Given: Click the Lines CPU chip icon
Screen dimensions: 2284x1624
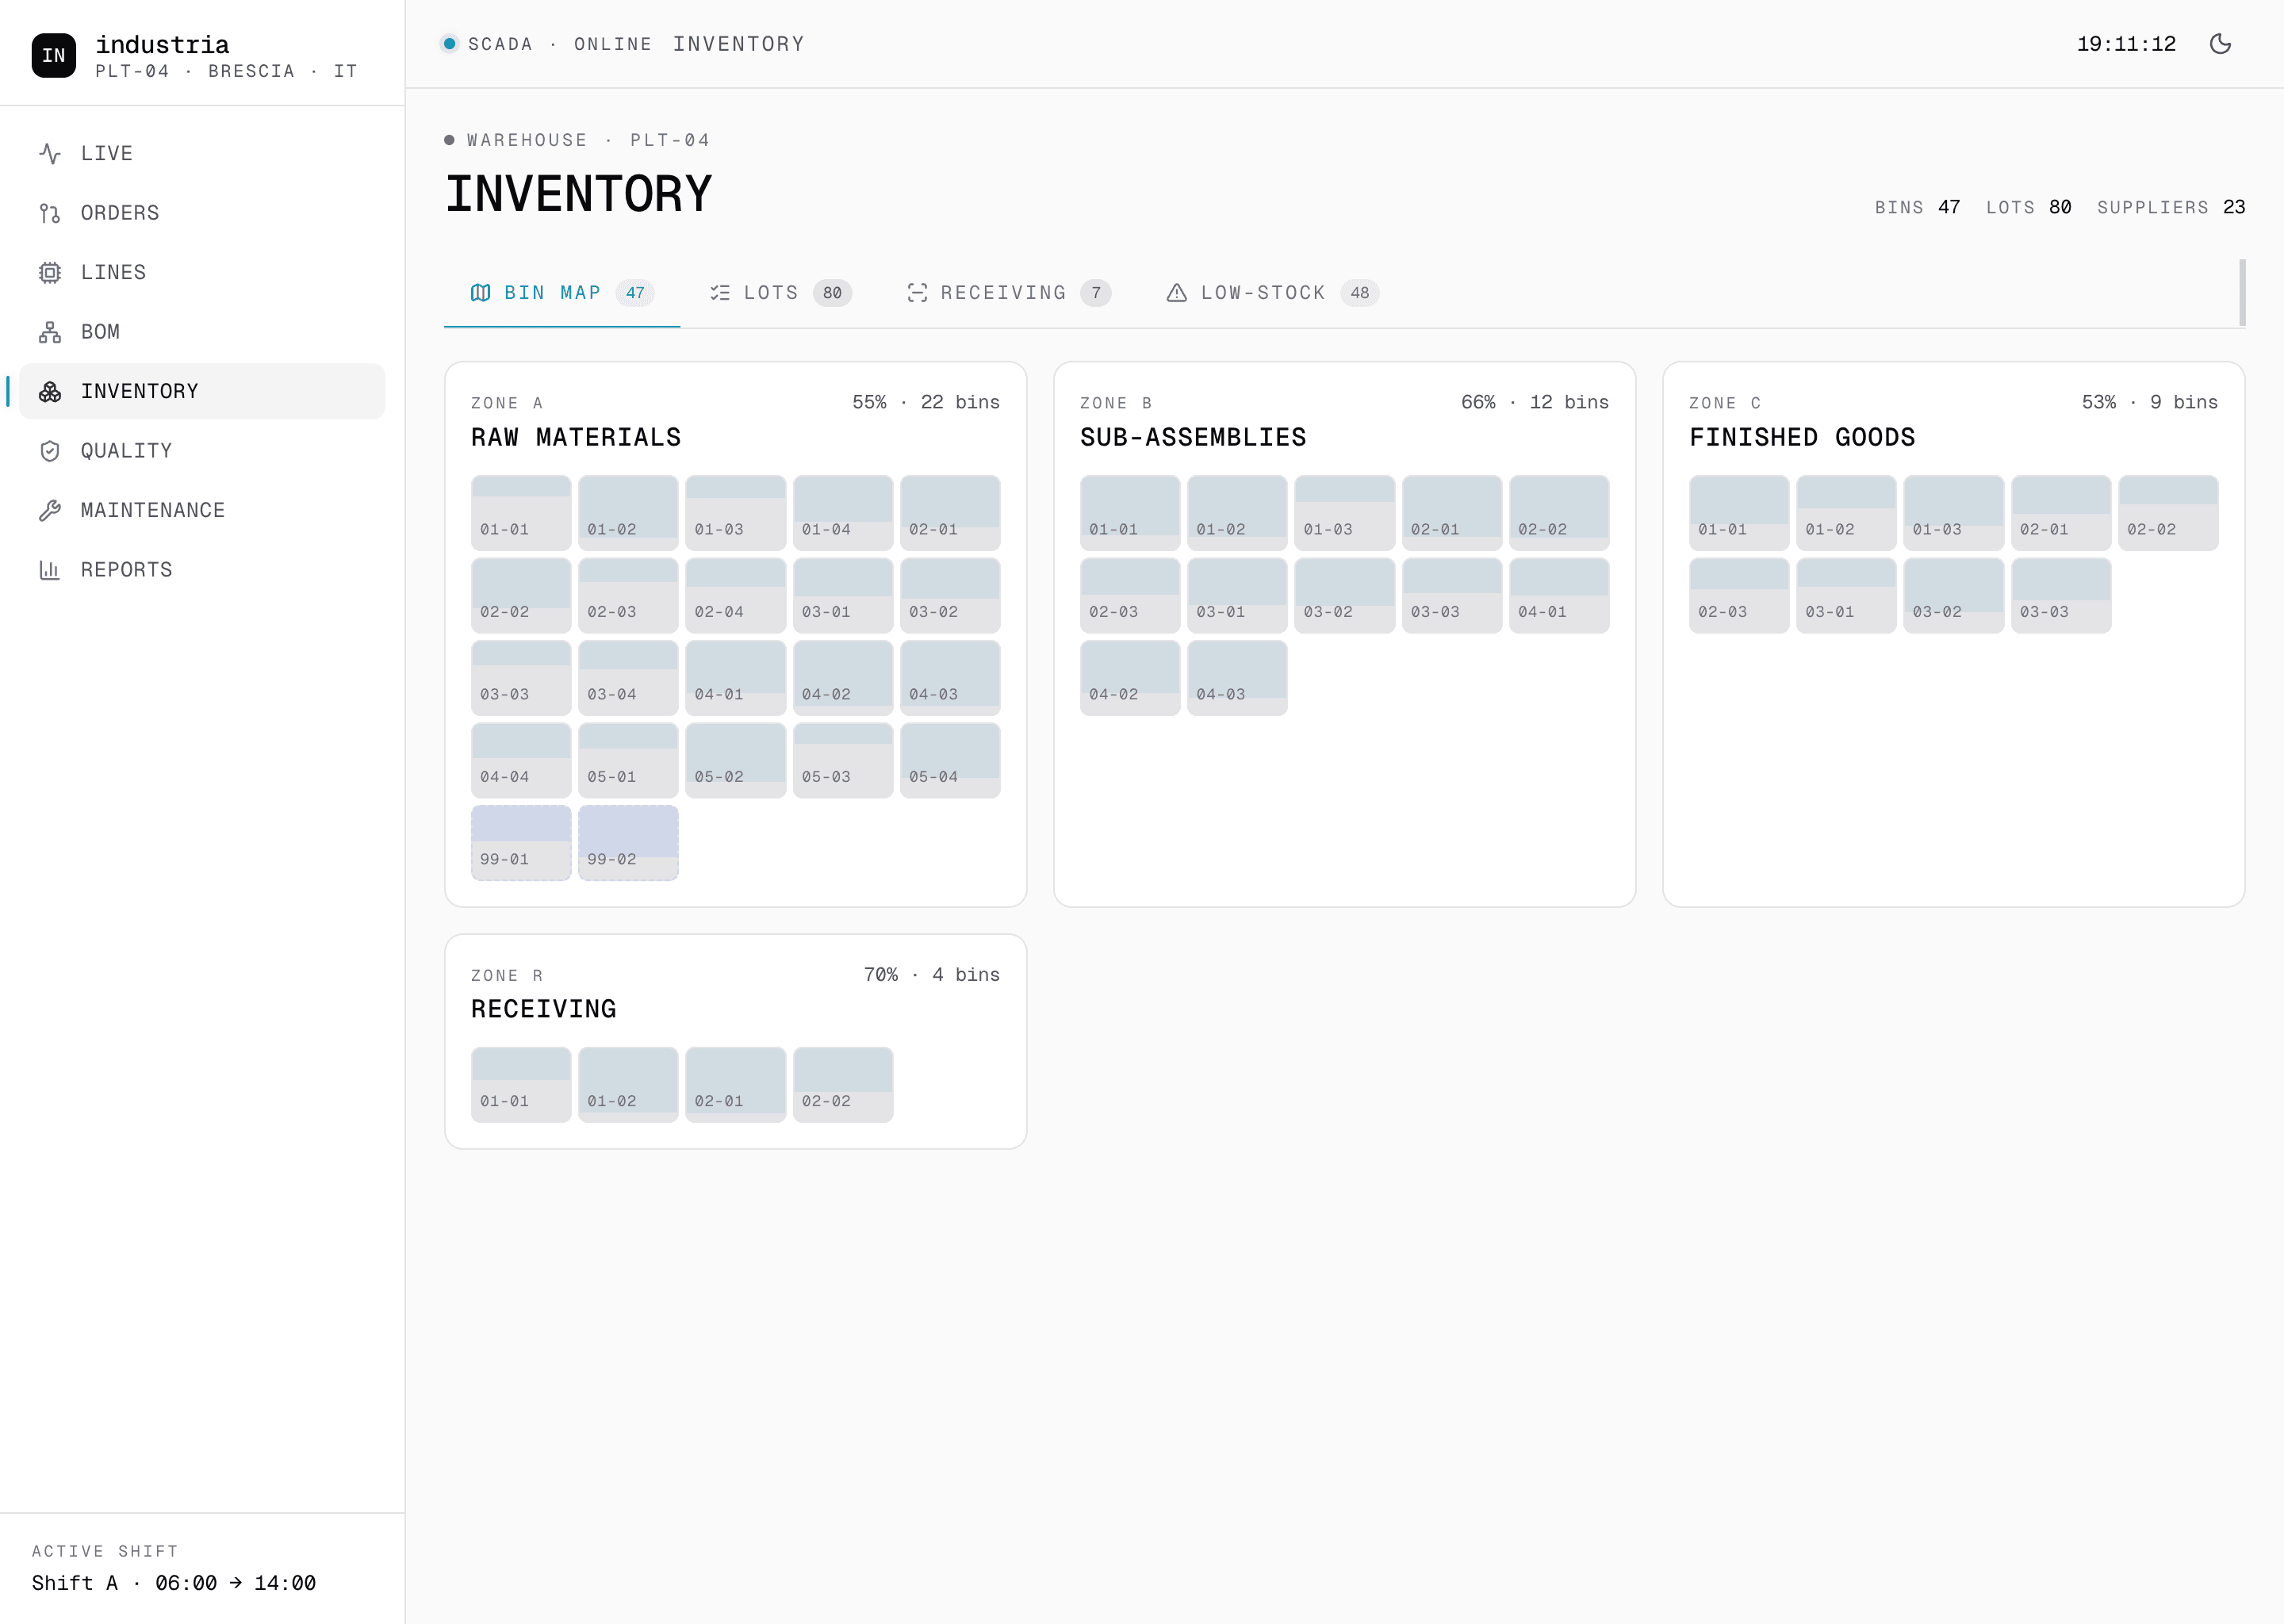Looking at the screenshot, I should point(50,272).
